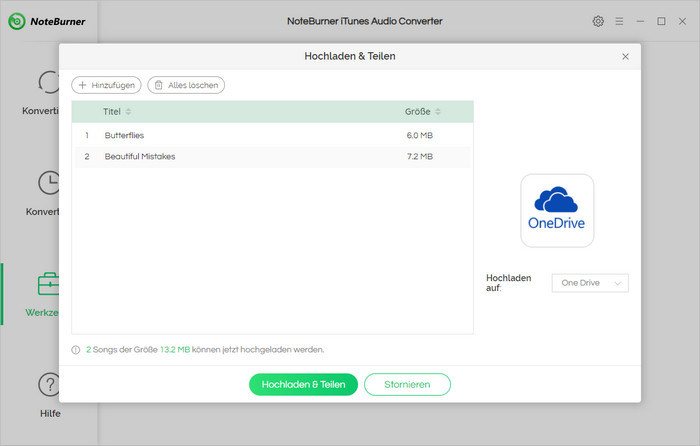Click Stornieren to cancel upload
Screen dimensions: 700x446
407,384
